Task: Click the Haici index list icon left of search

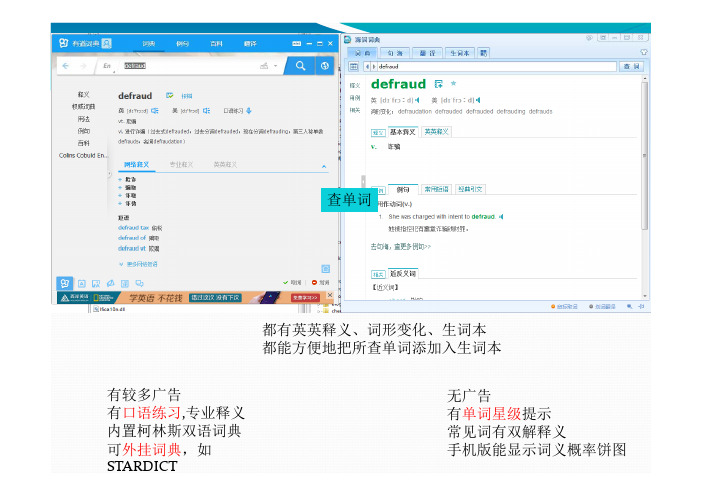Action: click(354, 67)
